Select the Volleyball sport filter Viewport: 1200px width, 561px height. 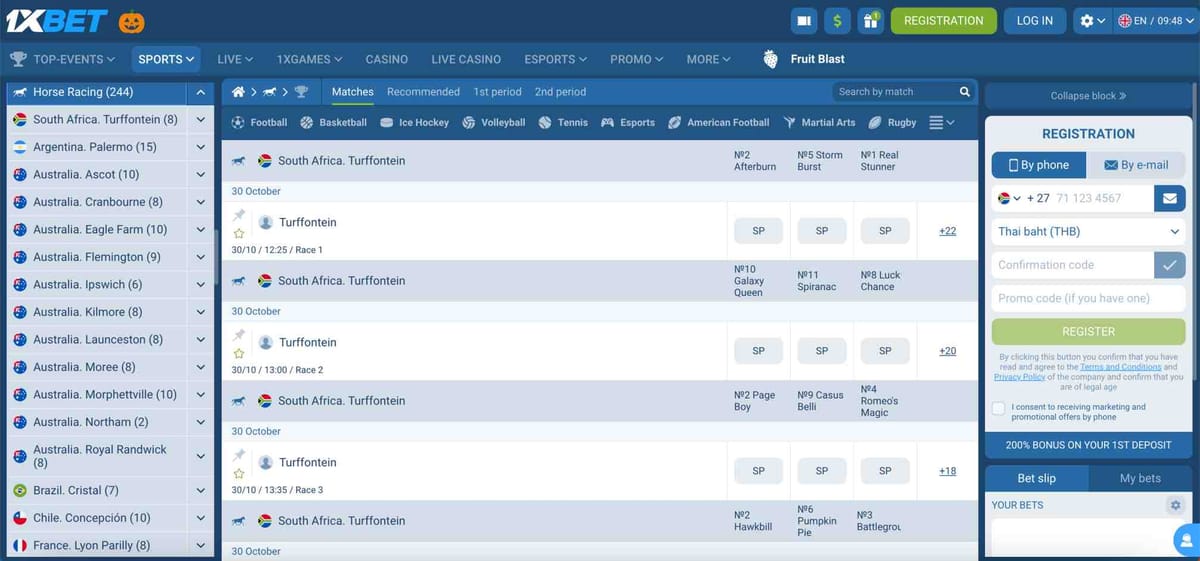pos(493,123)
